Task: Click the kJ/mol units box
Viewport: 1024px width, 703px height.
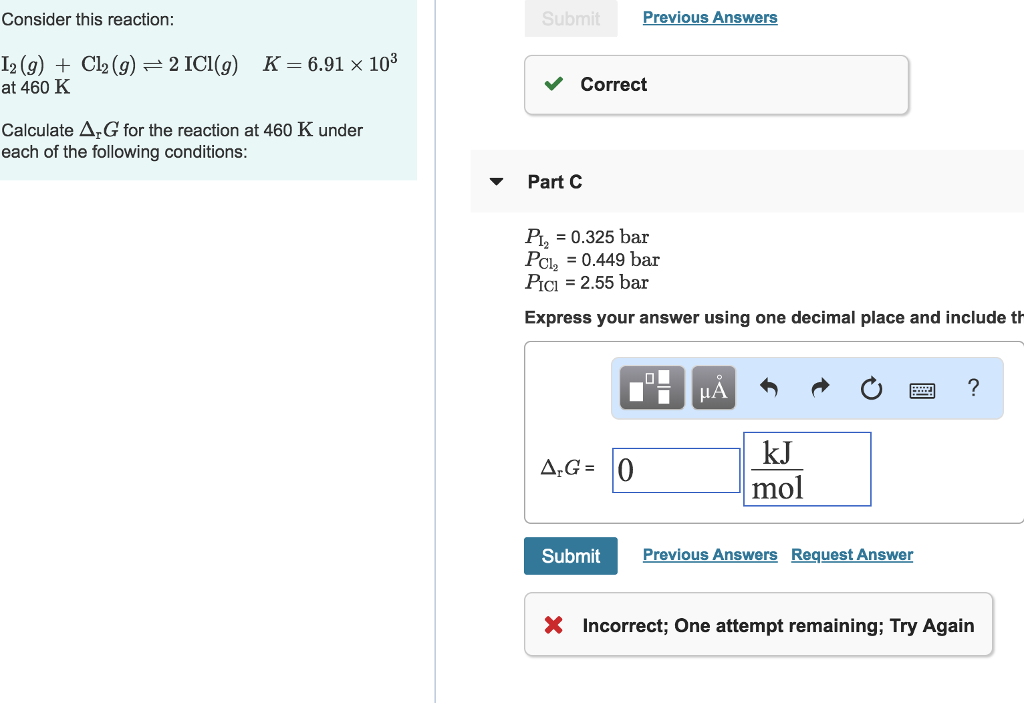Action: (807, 469)
